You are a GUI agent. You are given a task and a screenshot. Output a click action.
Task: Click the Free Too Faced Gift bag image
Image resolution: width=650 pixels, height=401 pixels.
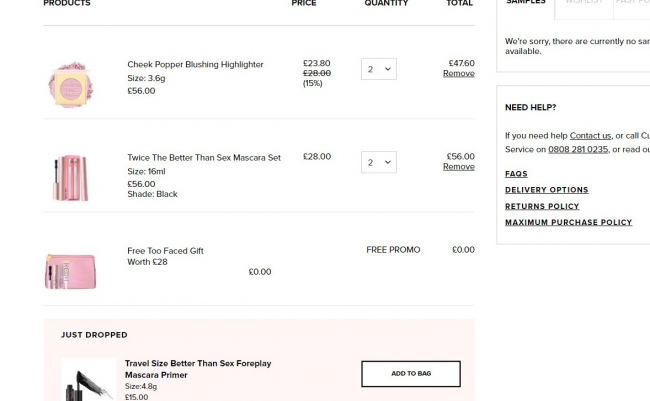pyautogui.click(x=70, y=272)
